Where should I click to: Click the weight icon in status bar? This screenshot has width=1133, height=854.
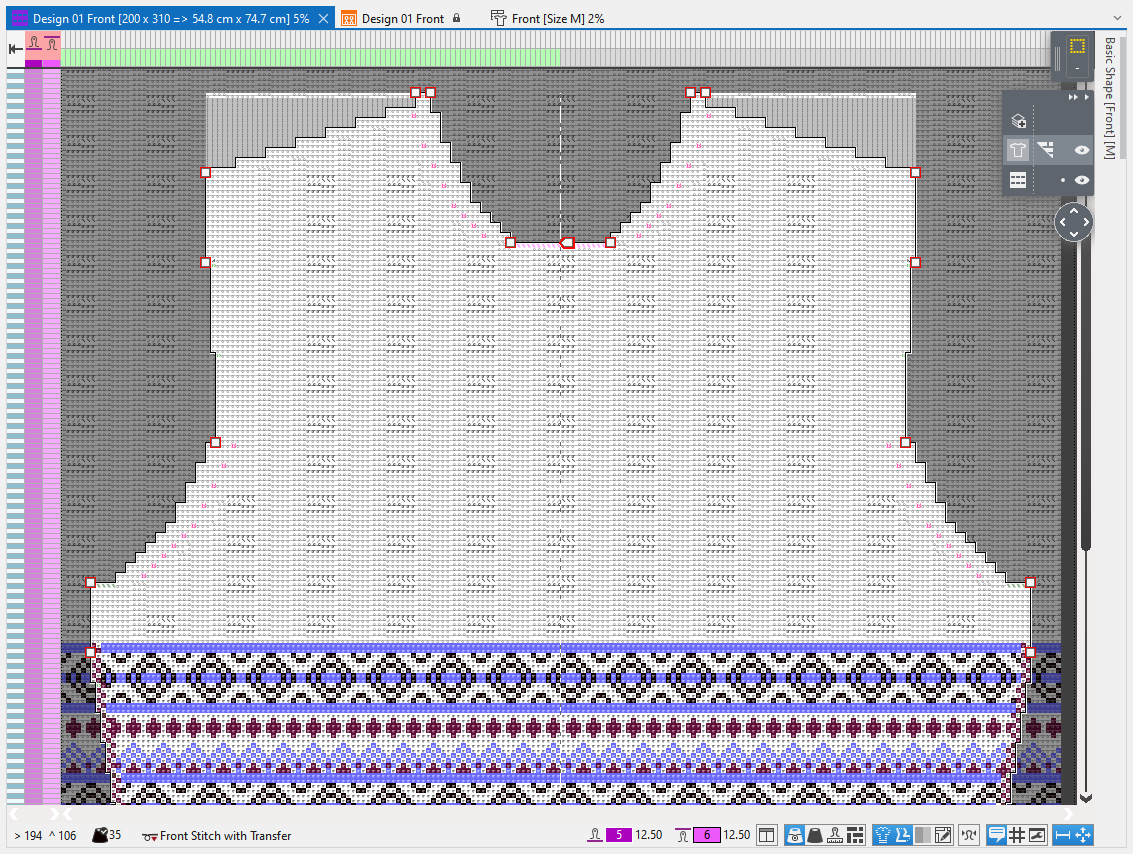(813, 835)
